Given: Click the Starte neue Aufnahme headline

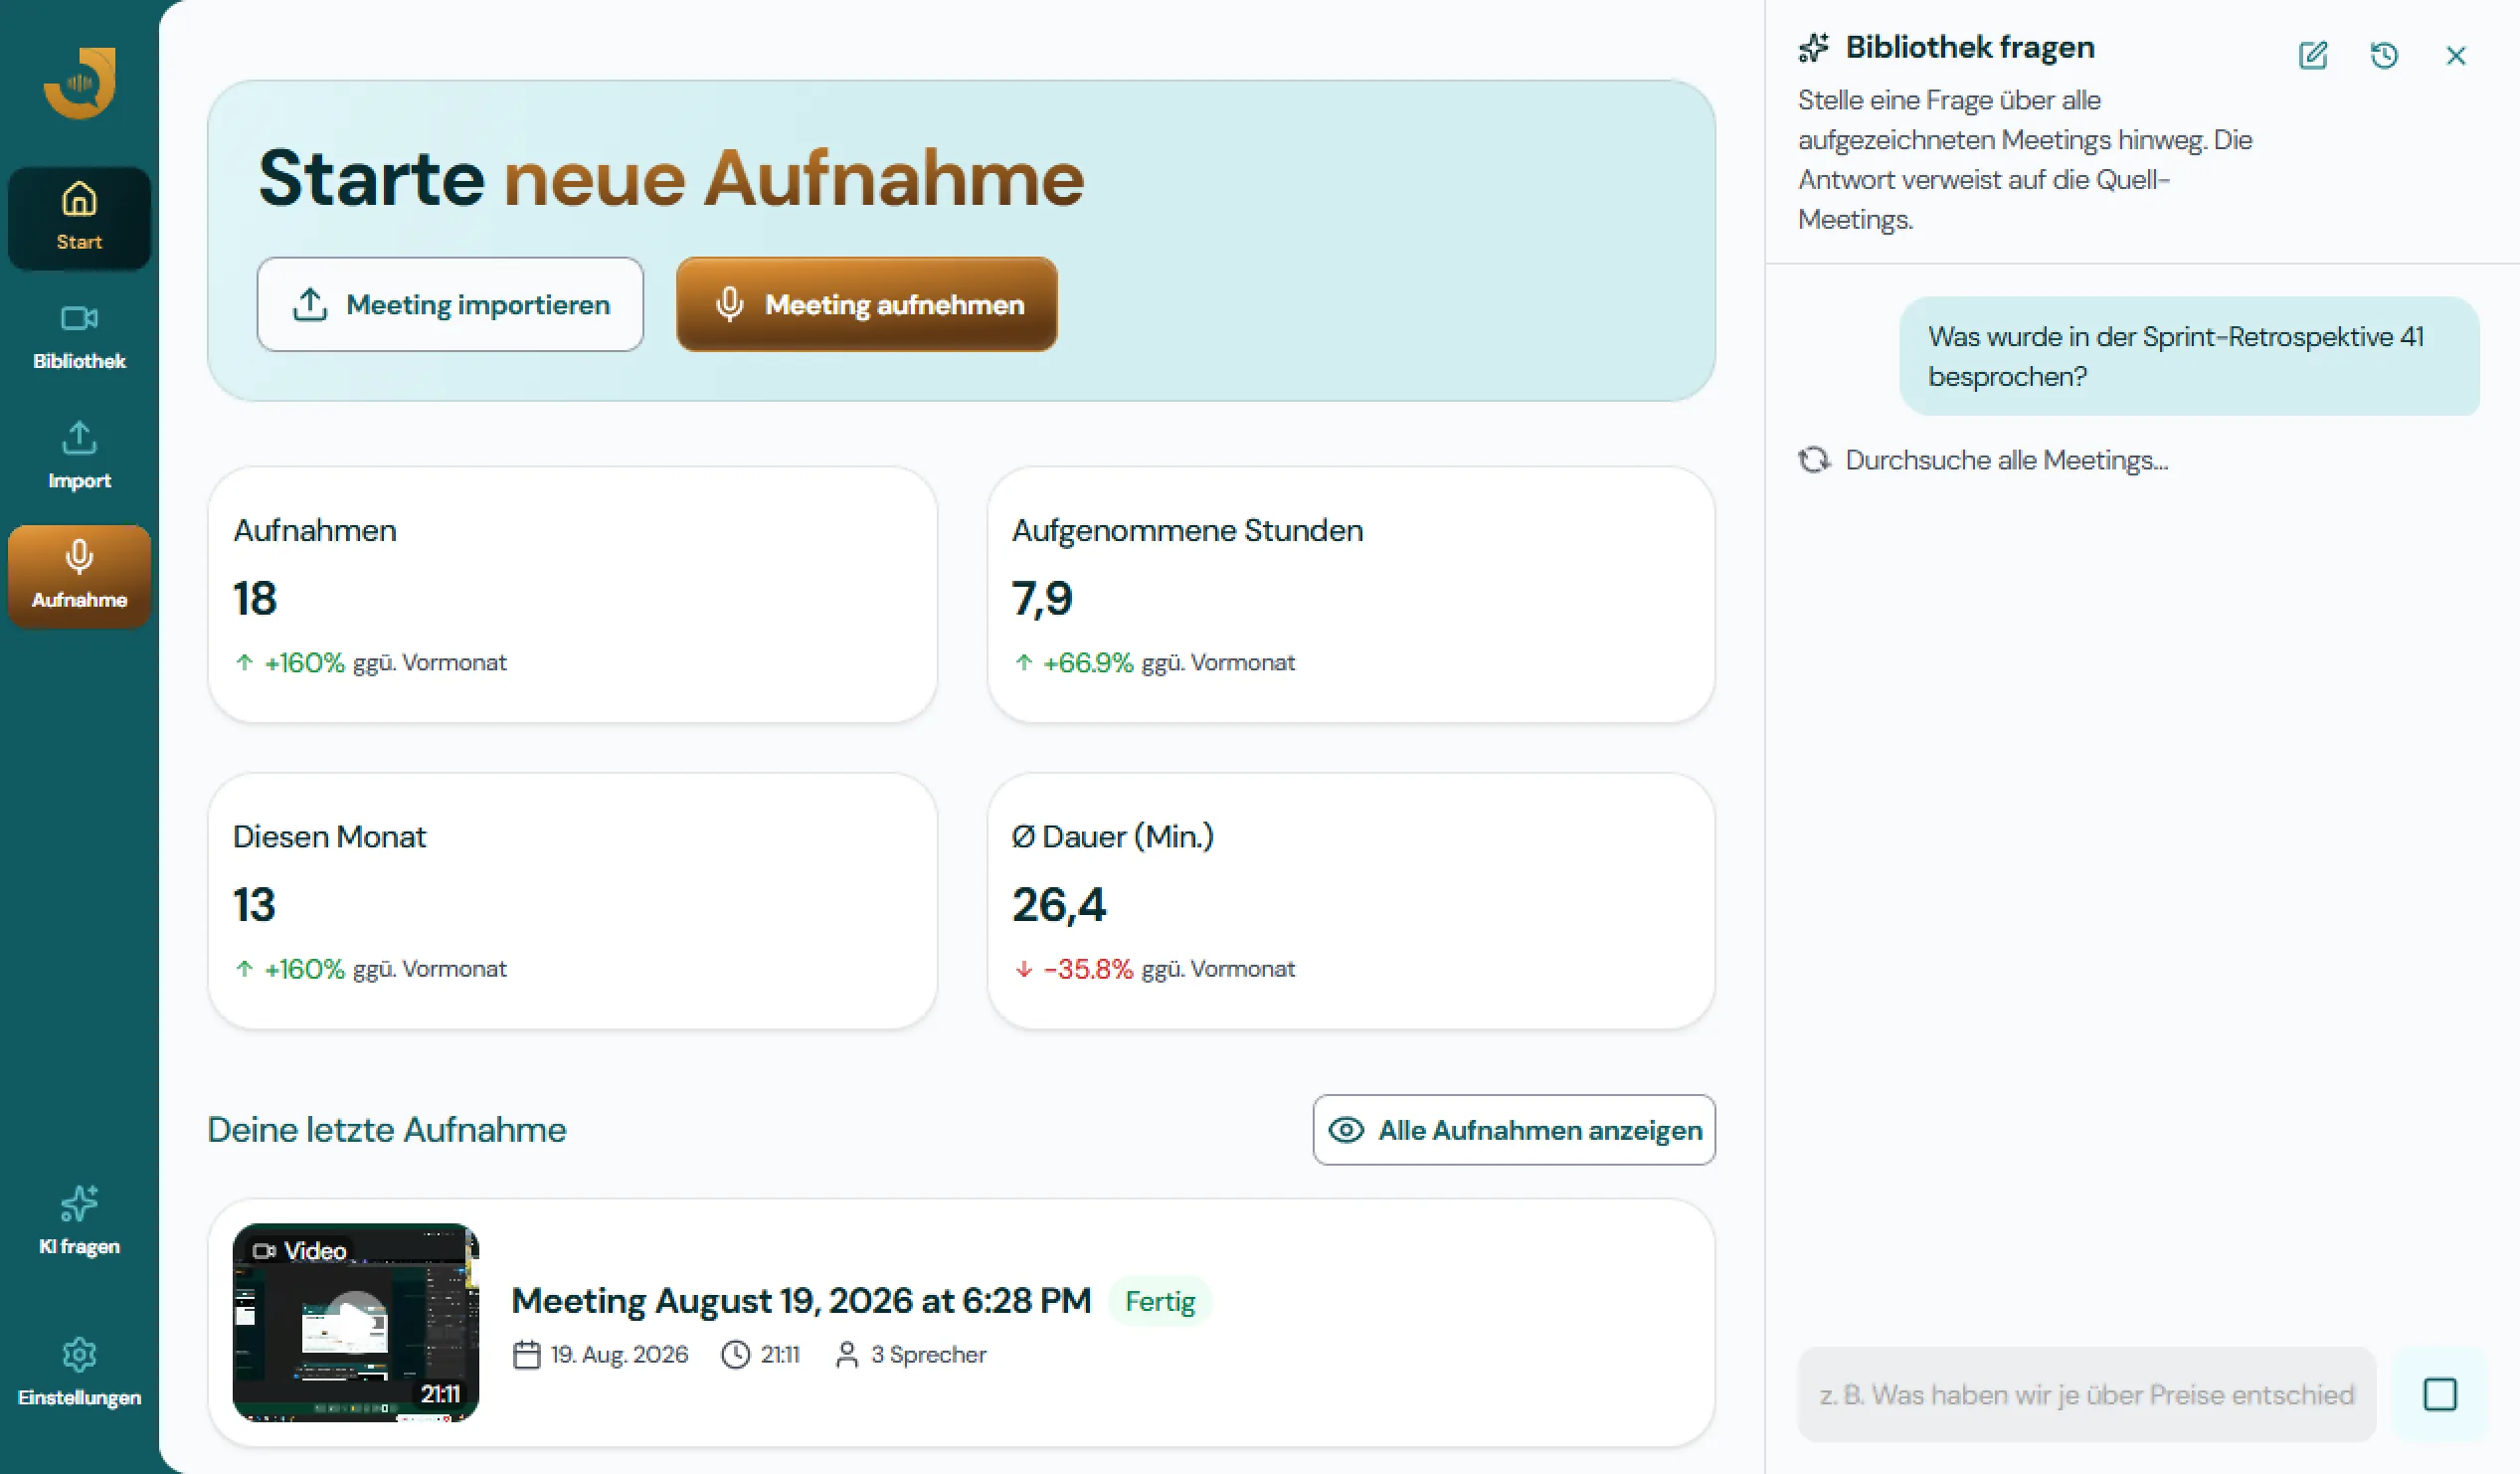Looking at the screenshot, I should click(x=671, y=179).
